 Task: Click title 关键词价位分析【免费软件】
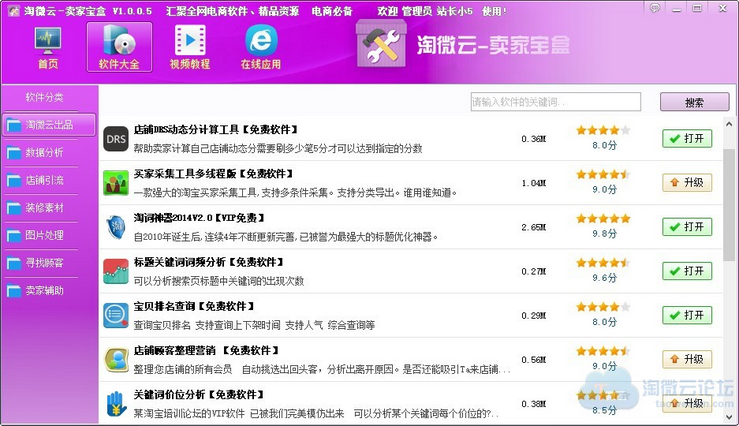199,394
